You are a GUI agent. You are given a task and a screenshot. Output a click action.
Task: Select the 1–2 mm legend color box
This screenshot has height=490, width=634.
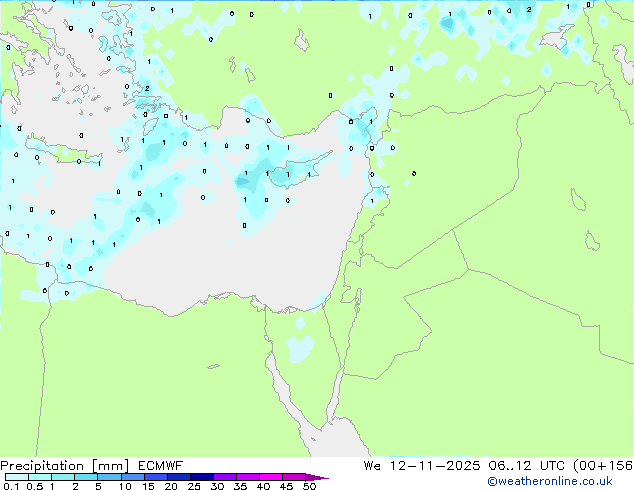[63, 477]
